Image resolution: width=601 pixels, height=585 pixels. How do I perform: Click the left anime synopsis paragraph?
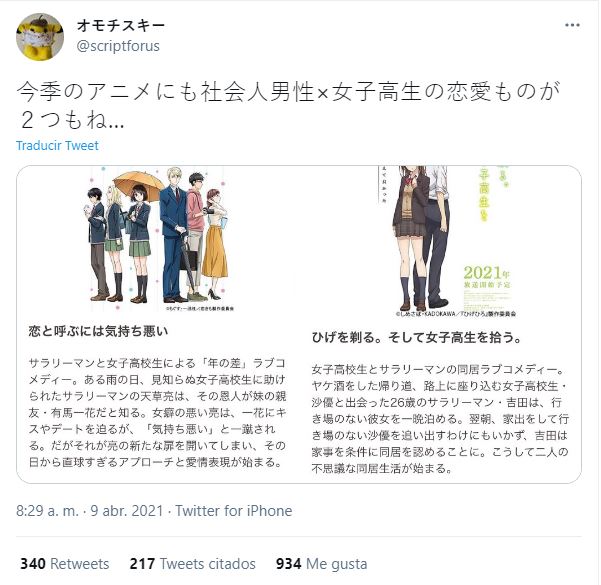157,412
